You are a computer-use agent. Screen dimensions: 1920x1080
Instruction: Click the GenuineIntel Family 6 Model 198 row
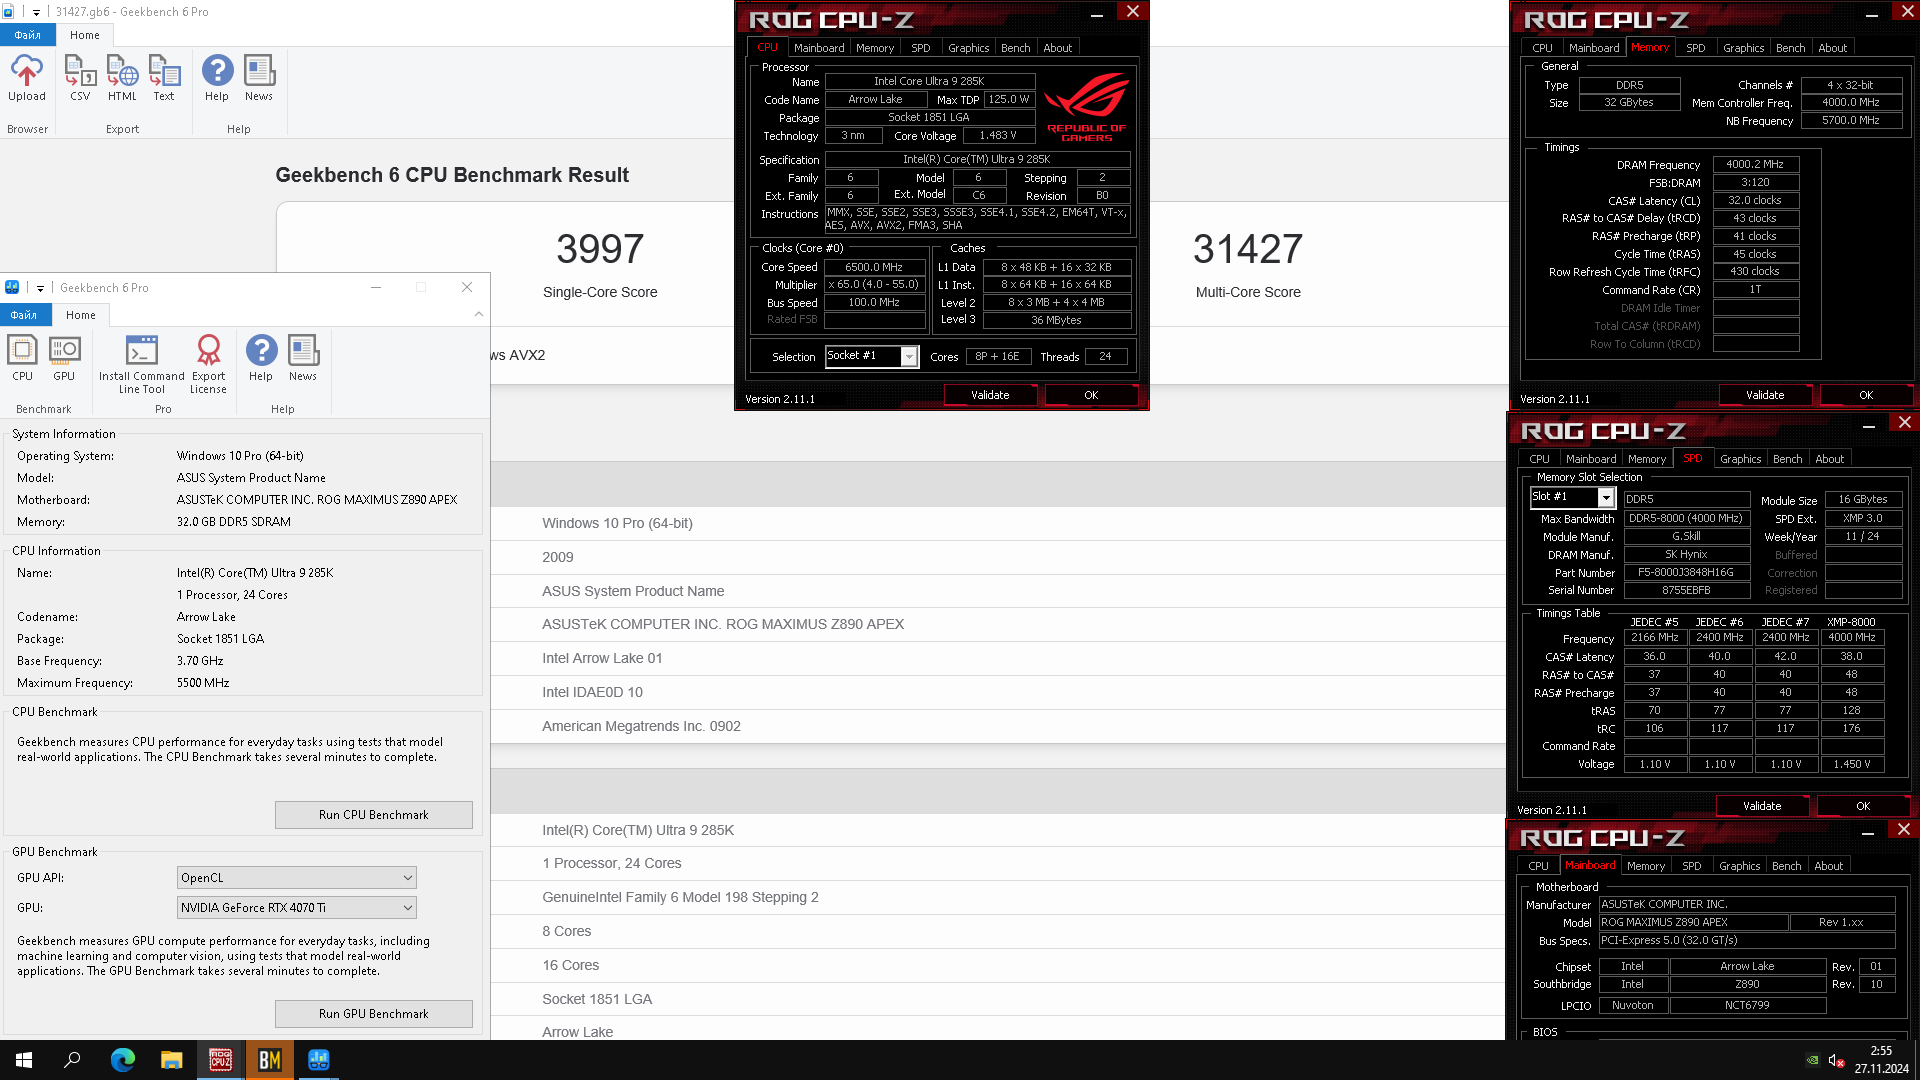(x=998, y=897)
